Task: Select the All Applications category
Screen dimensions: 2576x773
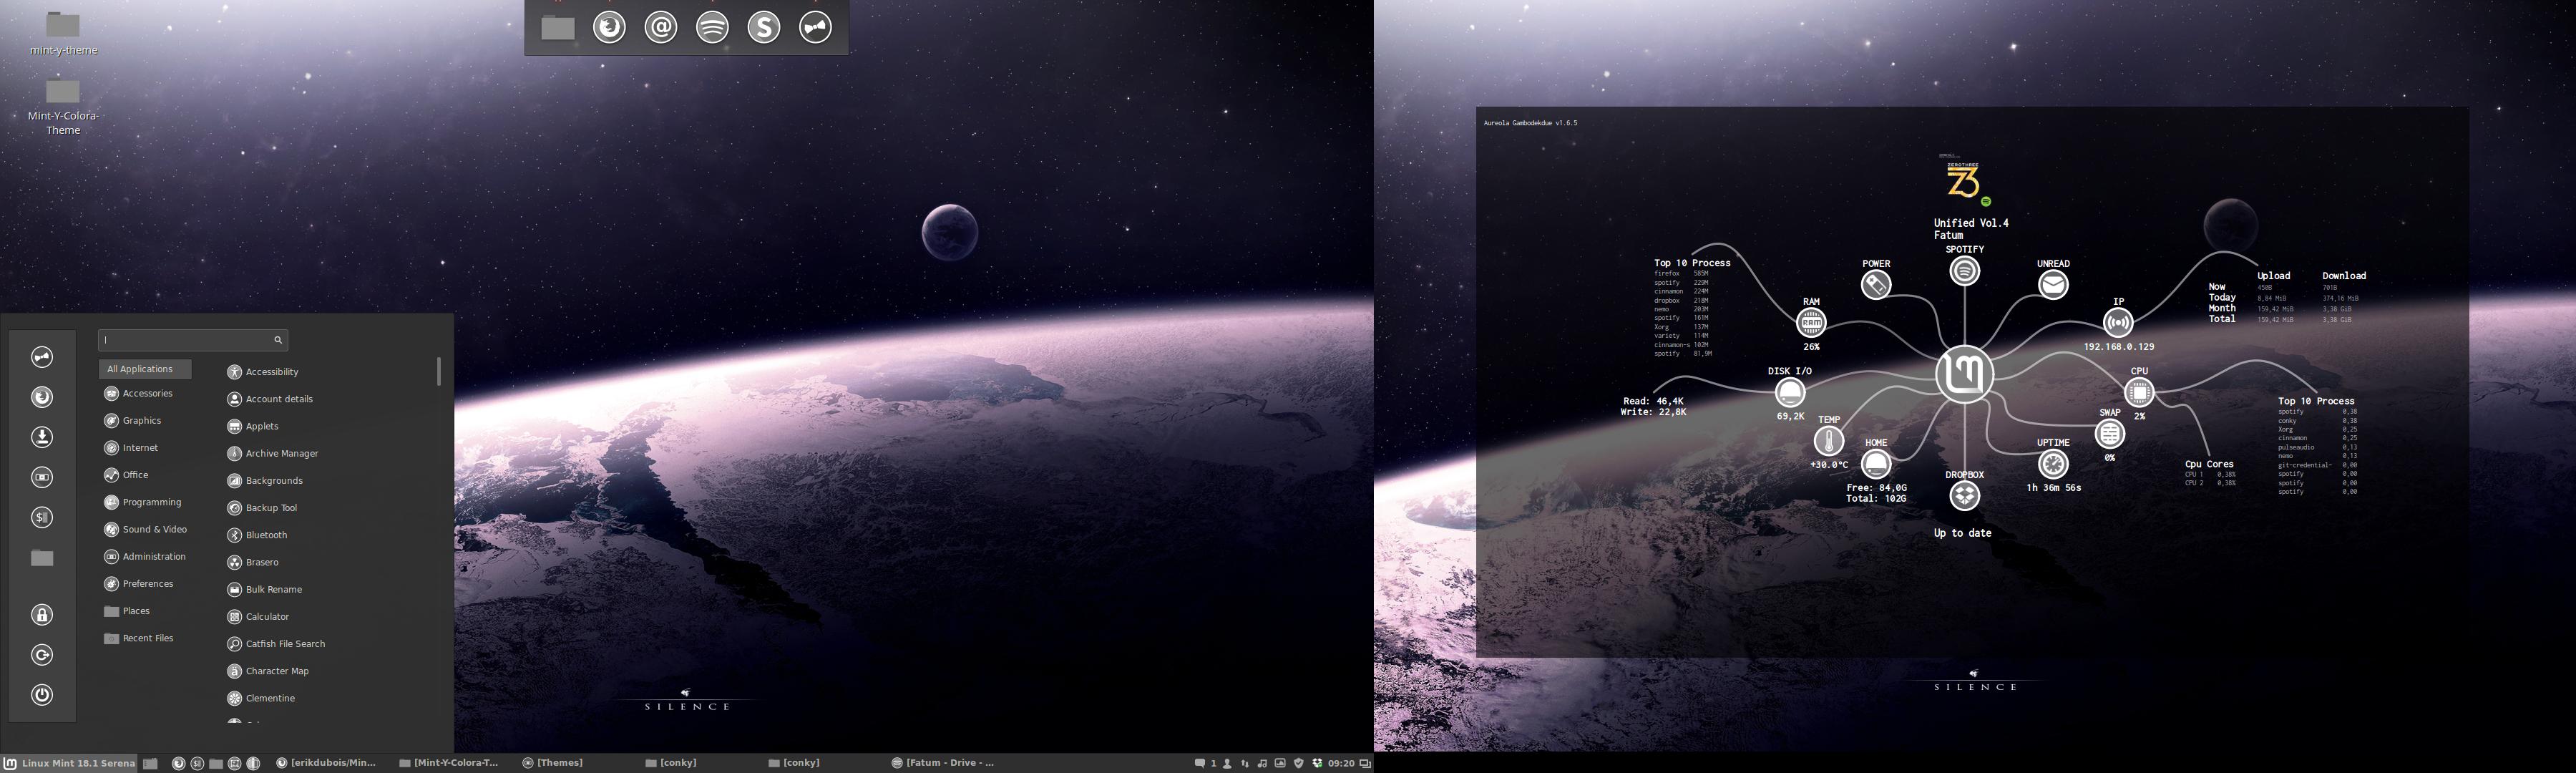Action: 145,369
